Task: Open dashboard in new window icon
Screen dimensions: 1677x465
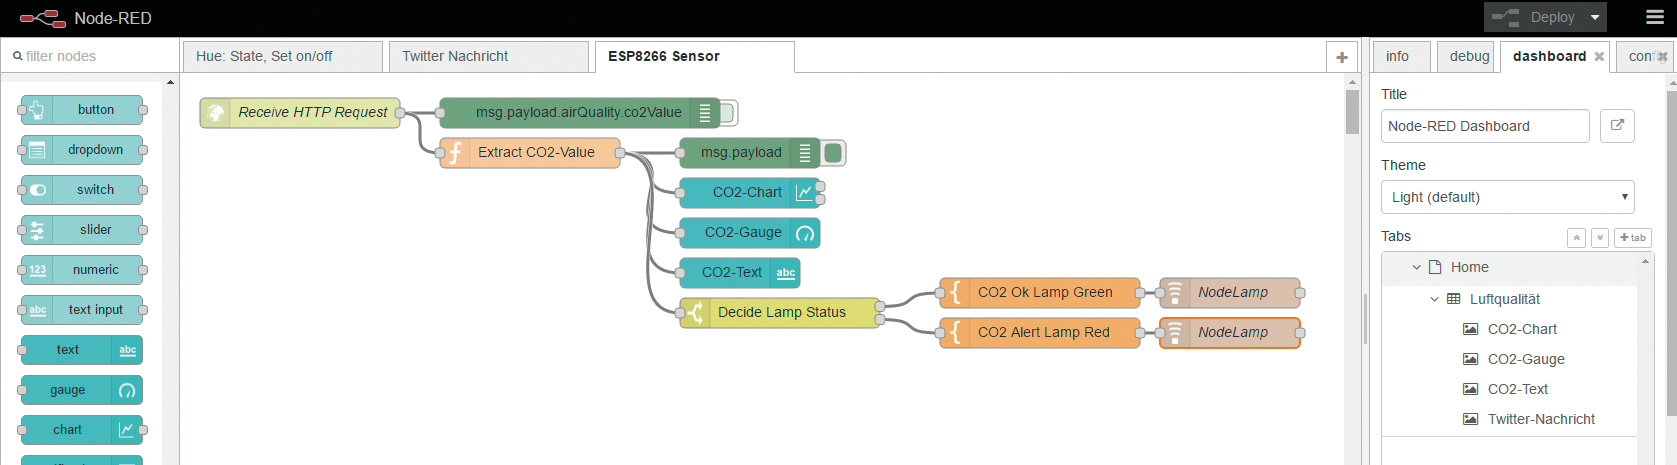Action: (x=1617, y=126)
